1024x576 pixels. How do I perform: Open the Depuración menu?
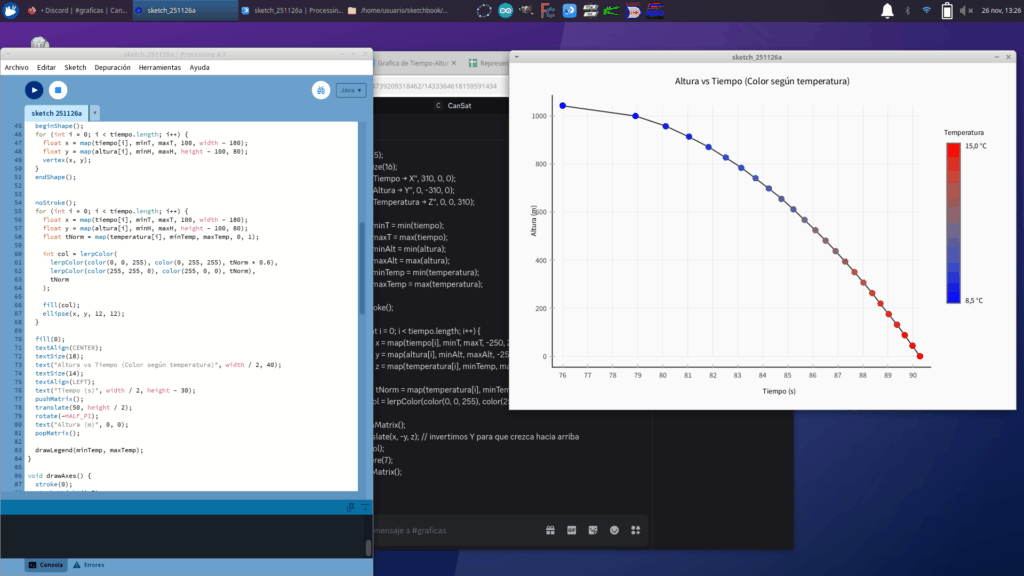point(112,67)
